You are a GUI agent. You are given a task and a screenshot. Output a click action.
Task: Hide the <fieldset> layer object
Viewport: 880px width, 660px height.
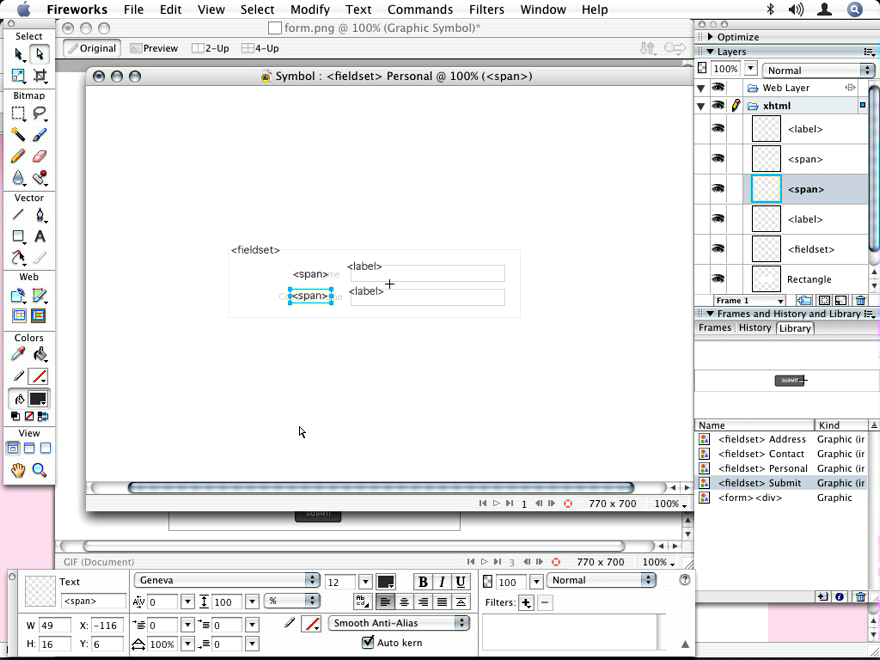[718, 249]
